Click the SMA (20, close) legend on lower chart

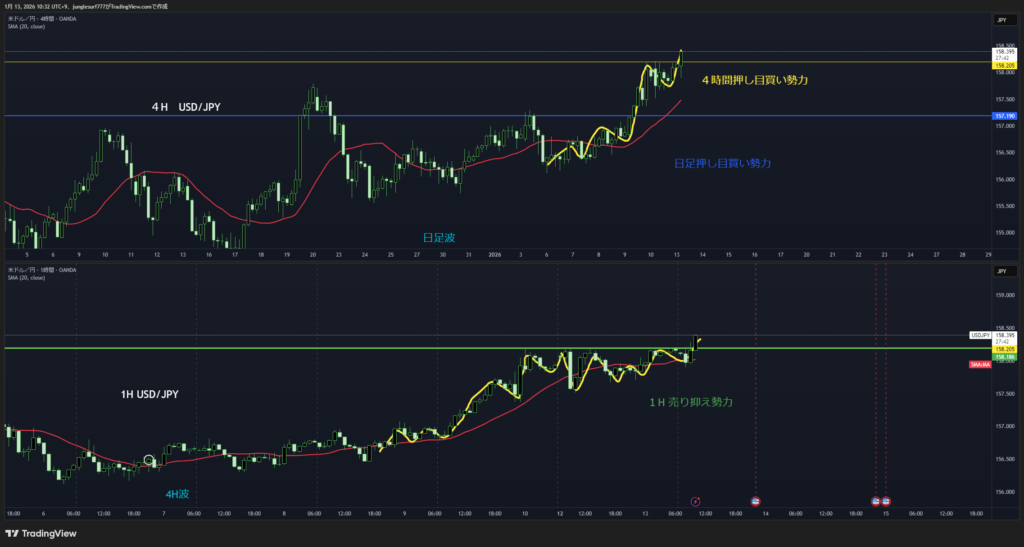27,277
